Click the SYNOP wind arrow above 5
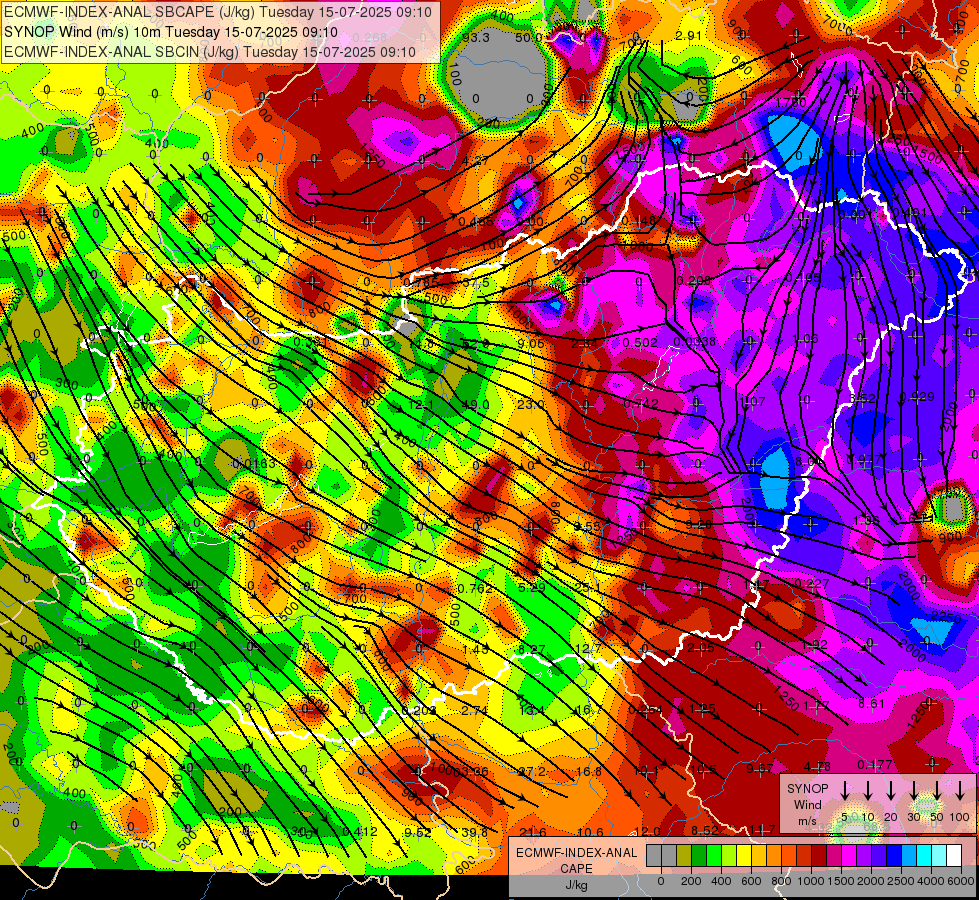The height and width of the screenshot is (900, 979). (845, 791)
